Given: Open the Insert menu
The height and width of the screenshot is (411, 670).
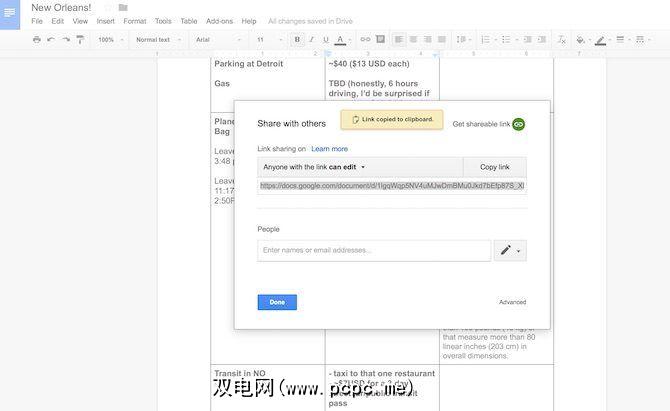Looking at the screenshot, I should click(105, 21).
